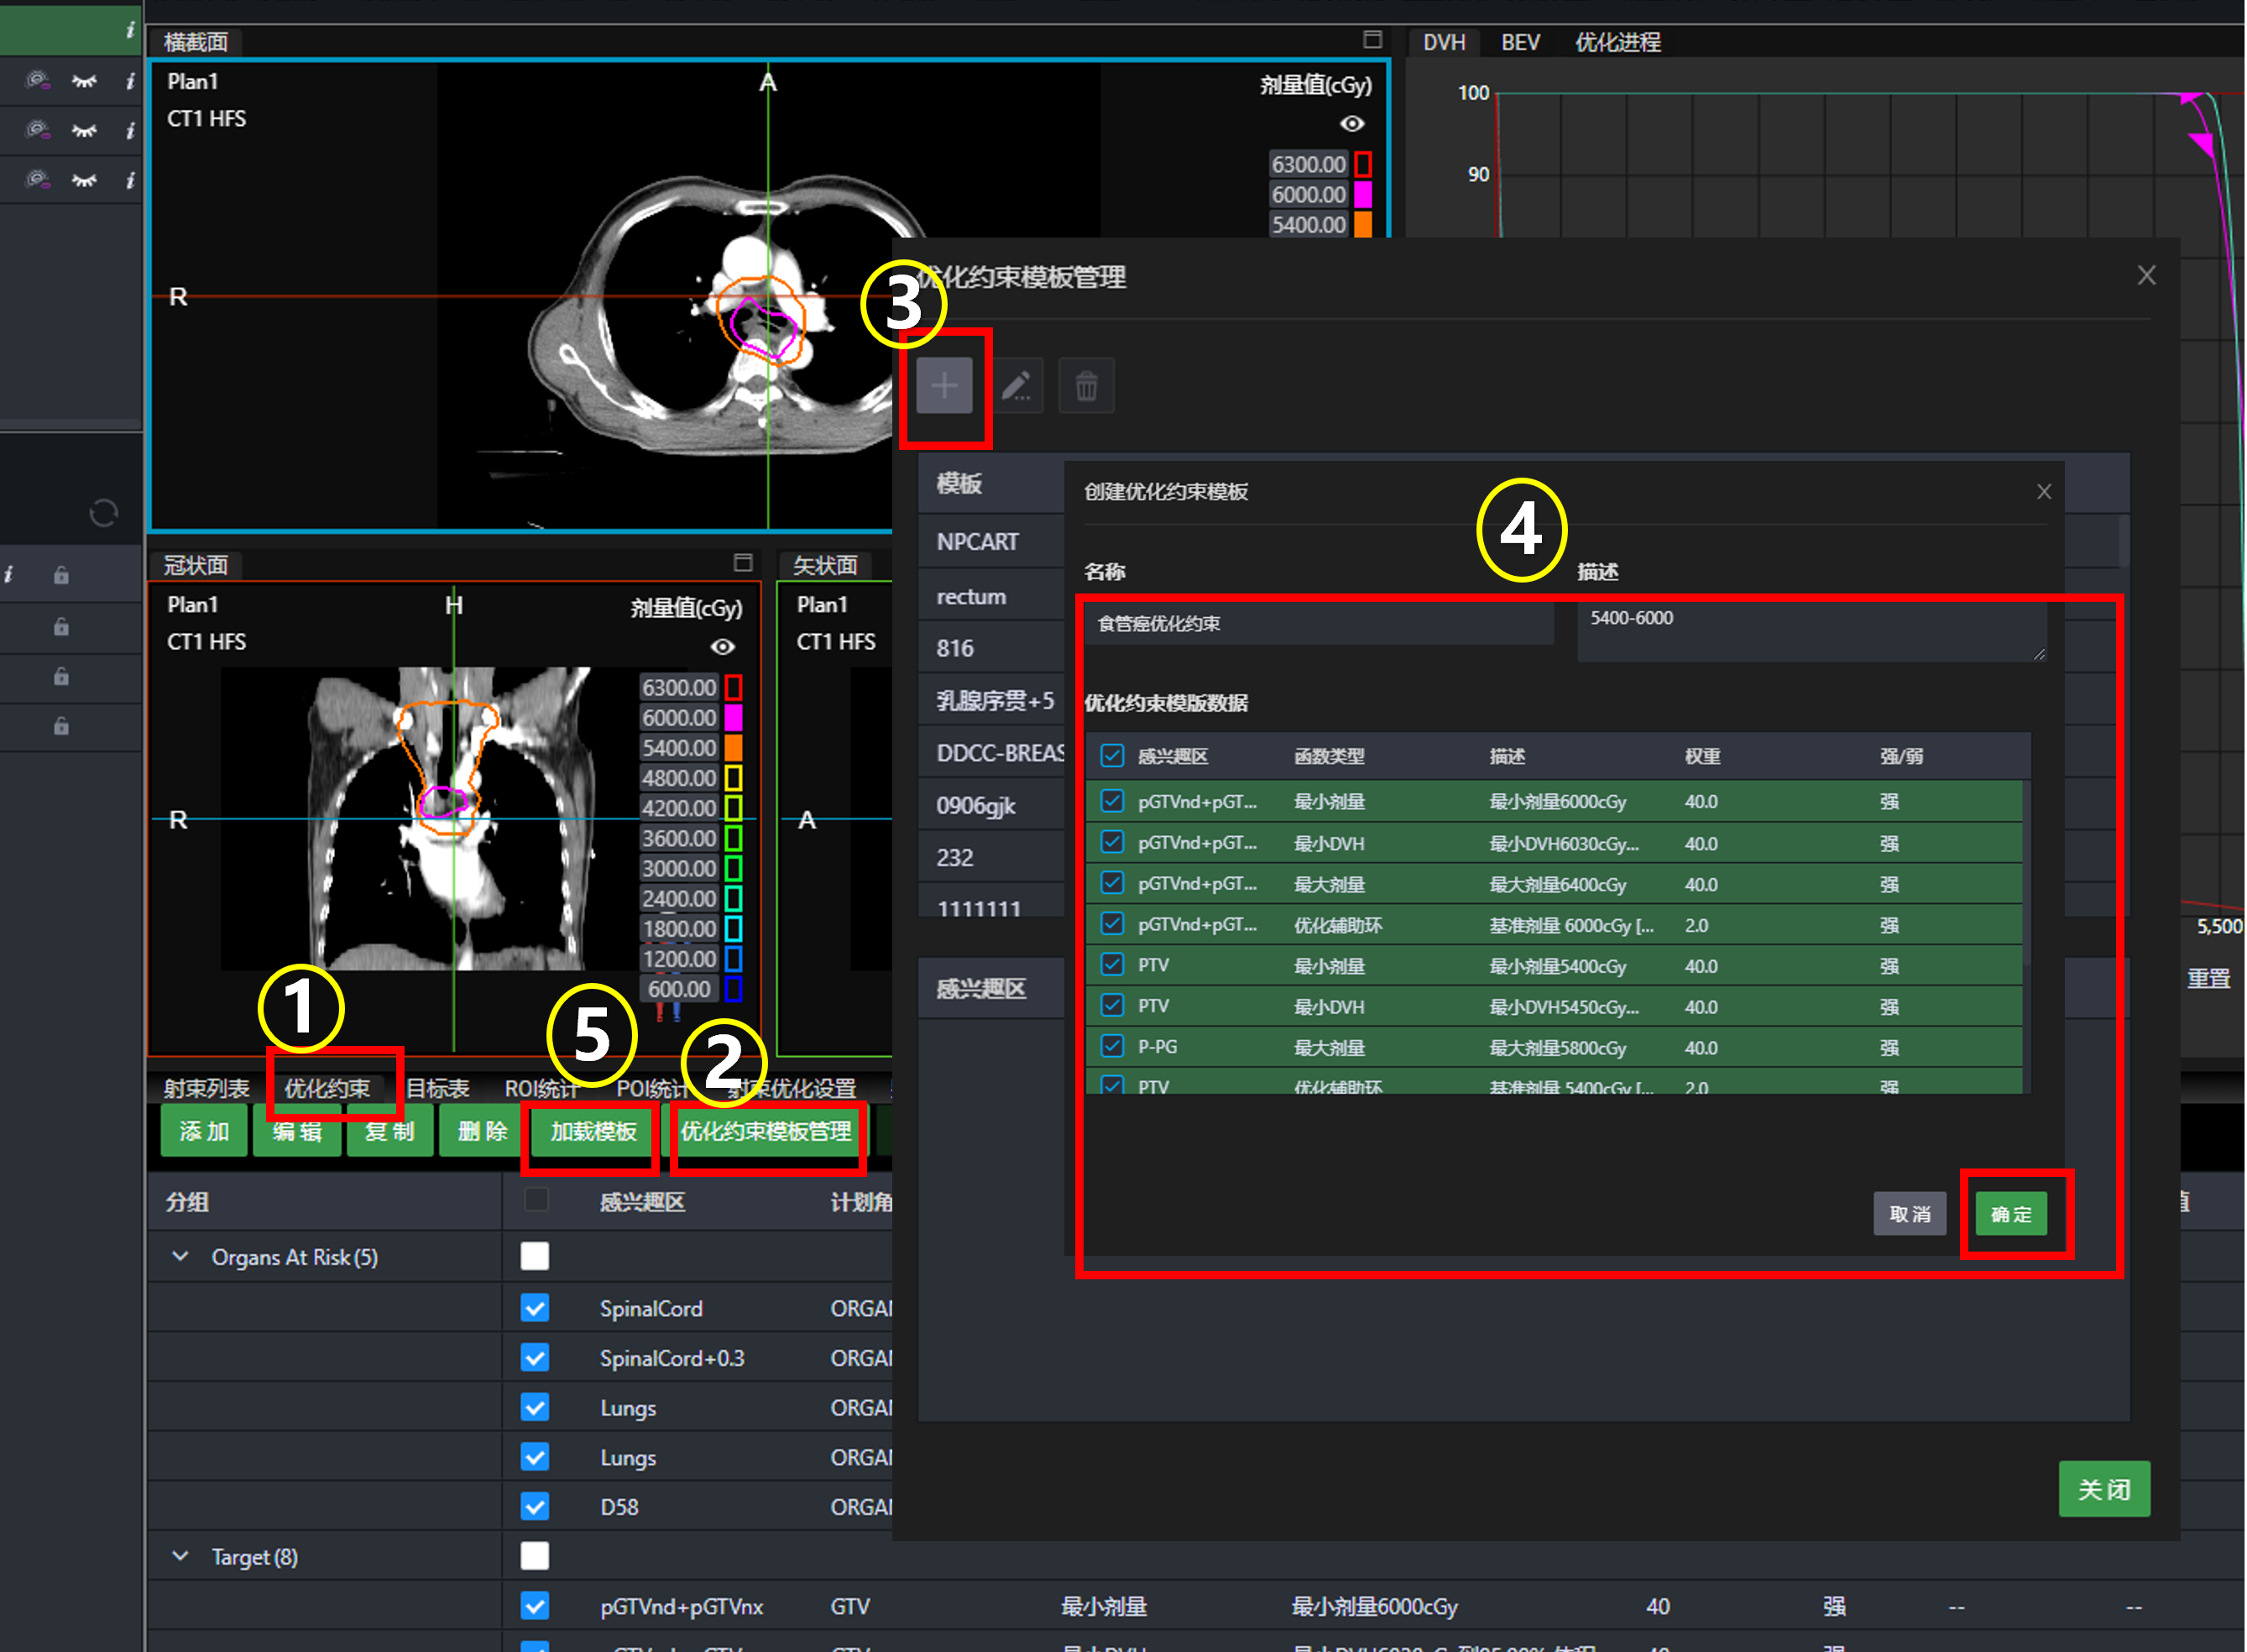This screenshot has width=2247, height=1652.
Task: Click the first contour display icon in sidebar
Action: 38,80
